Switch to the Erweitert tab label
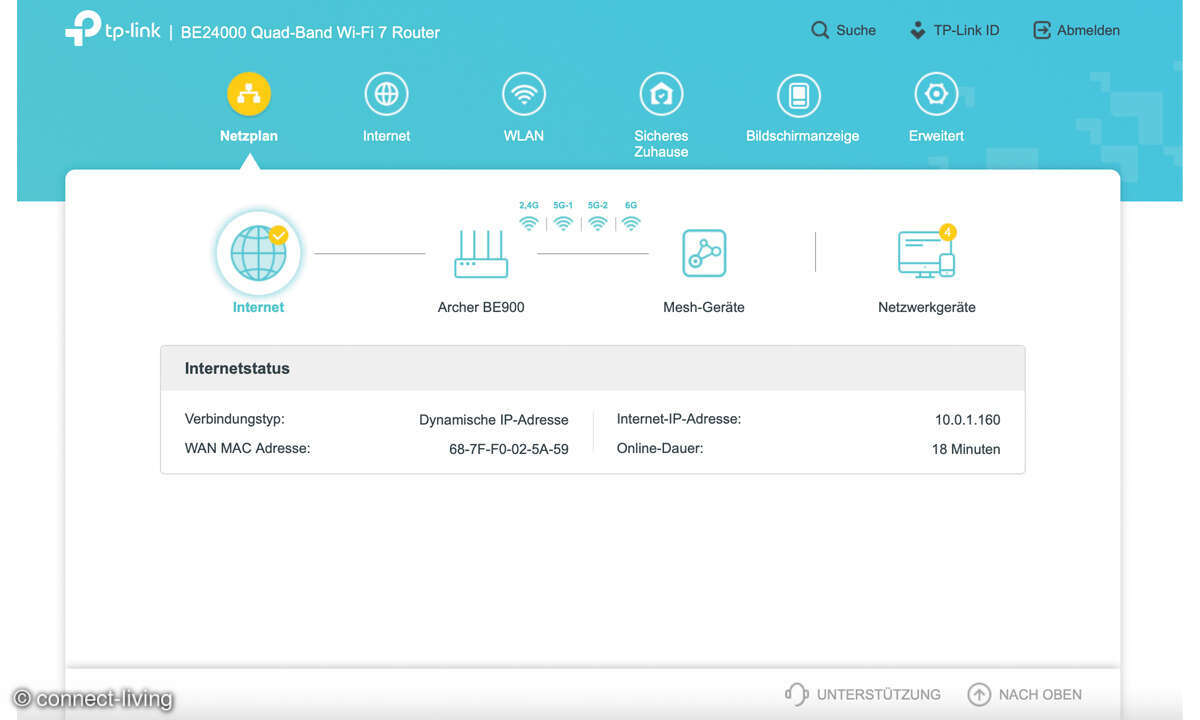This screenshot has width=1200, height=720. click(x=936, y=136)
